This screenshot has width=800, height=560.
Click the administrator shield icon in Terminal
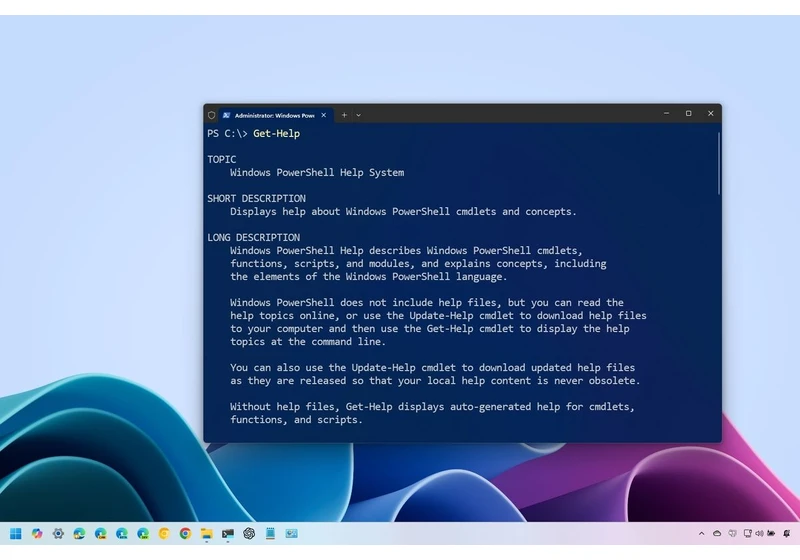click(x=211, y=115)
